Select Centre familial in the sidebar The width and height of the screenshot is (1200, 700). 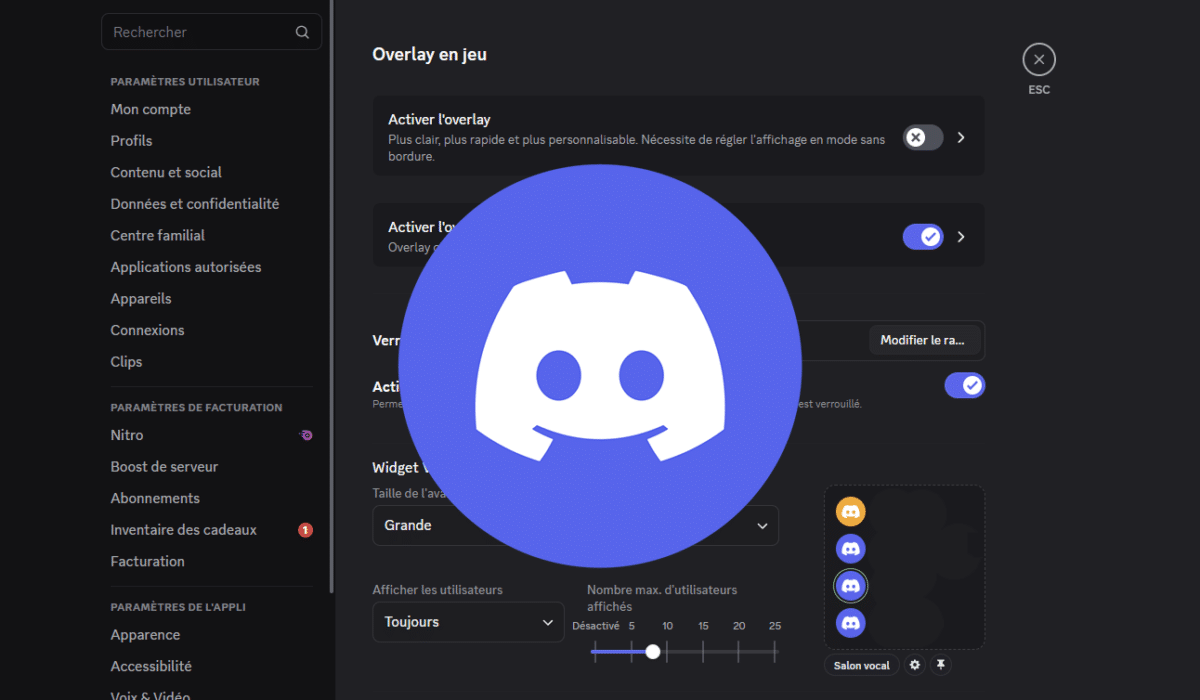click(158, 235)
